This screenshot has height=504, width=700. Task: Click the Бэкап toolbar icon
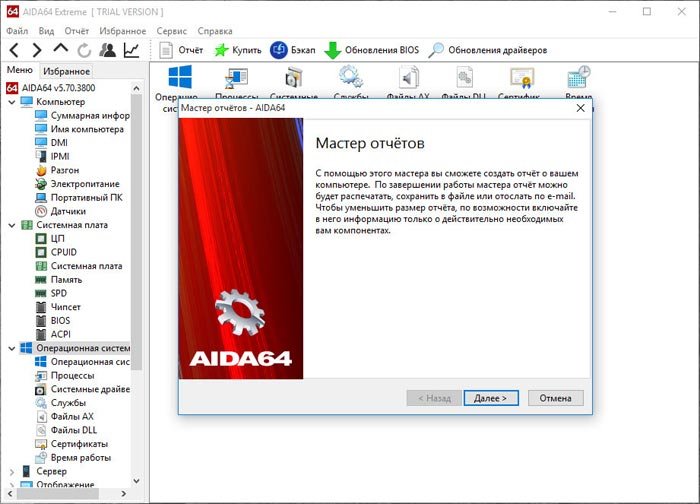279,50
